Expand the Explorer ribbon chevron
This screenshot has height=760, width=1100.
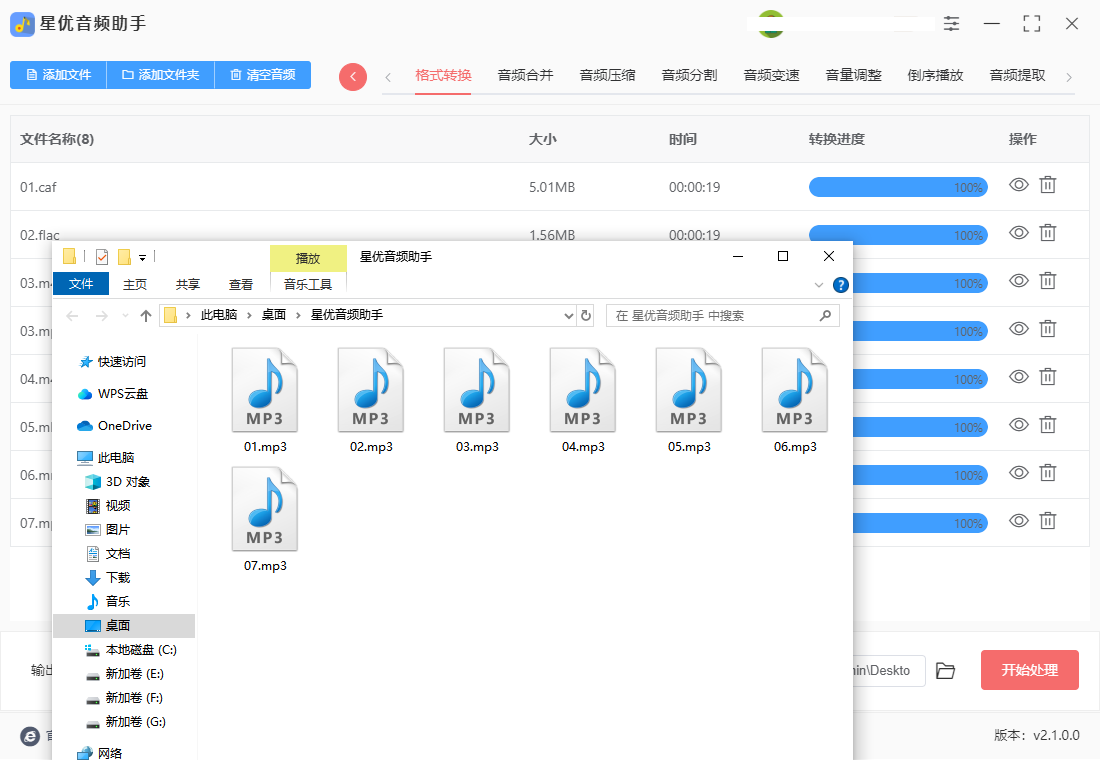pos(819,285)
